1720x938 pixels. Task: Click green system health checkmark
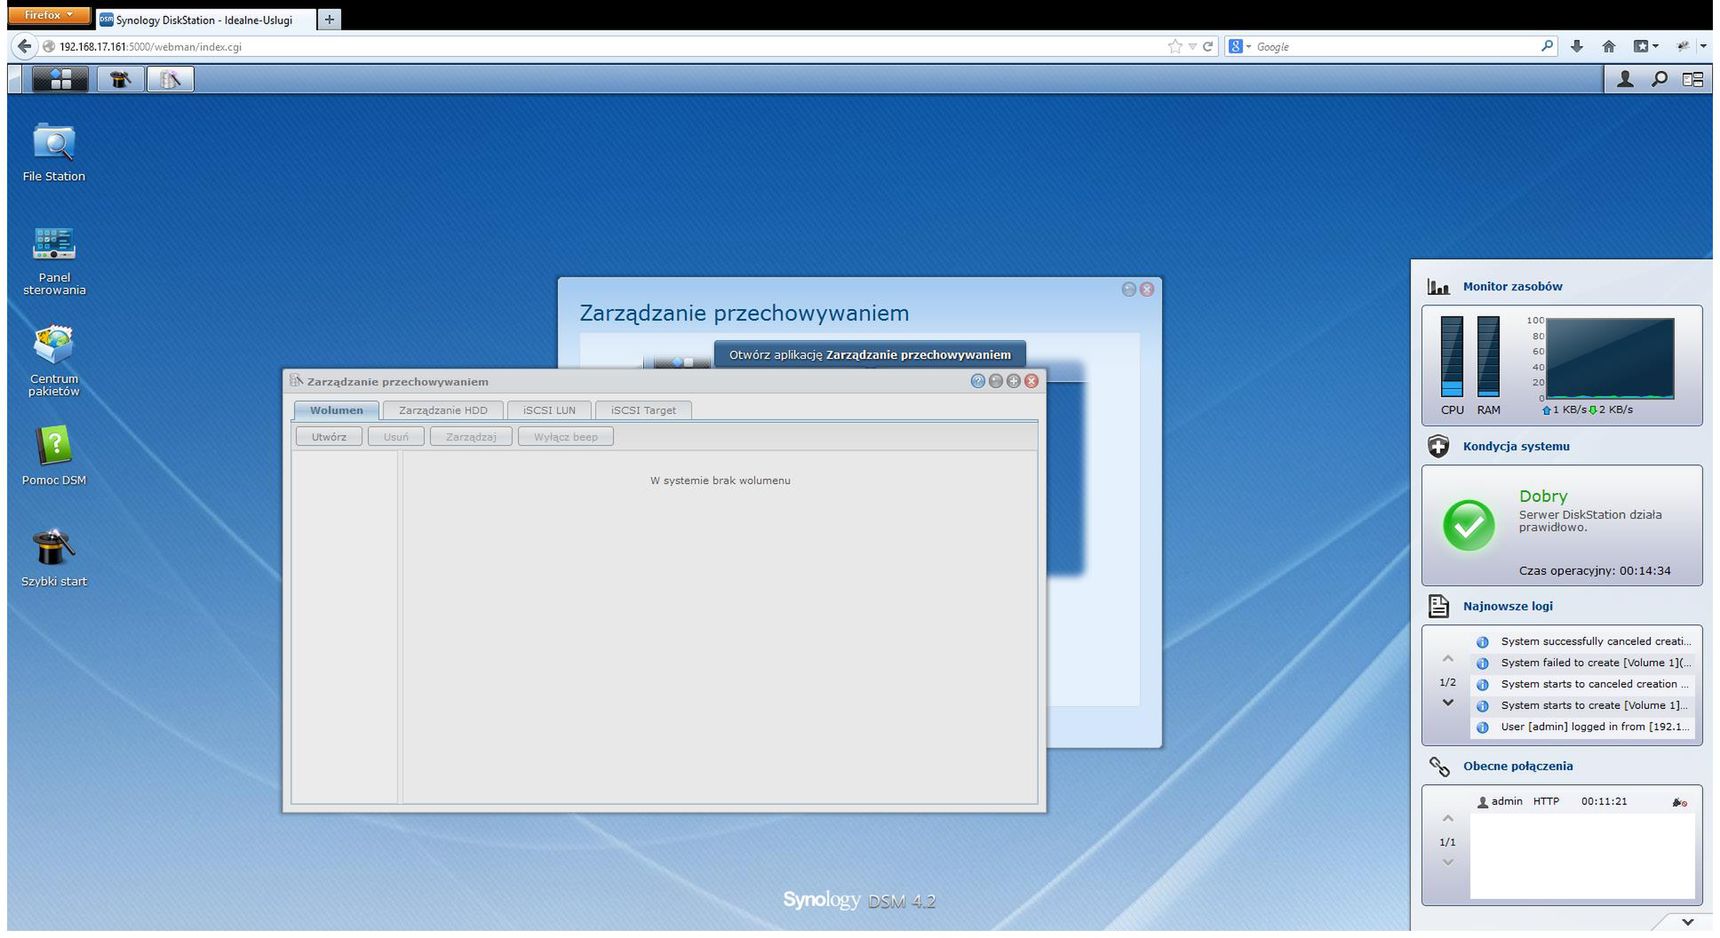[1468, 525]
